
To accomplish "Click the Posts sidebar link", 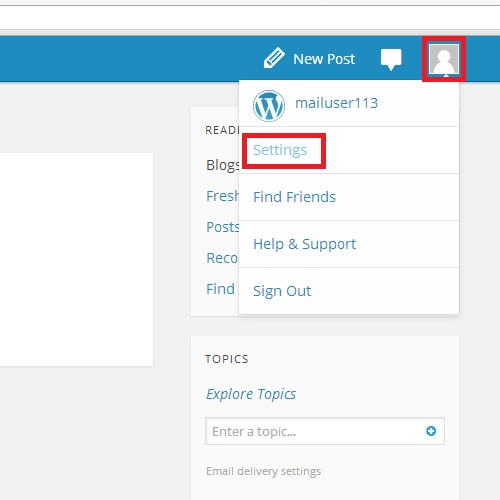I will click(222, 227).
